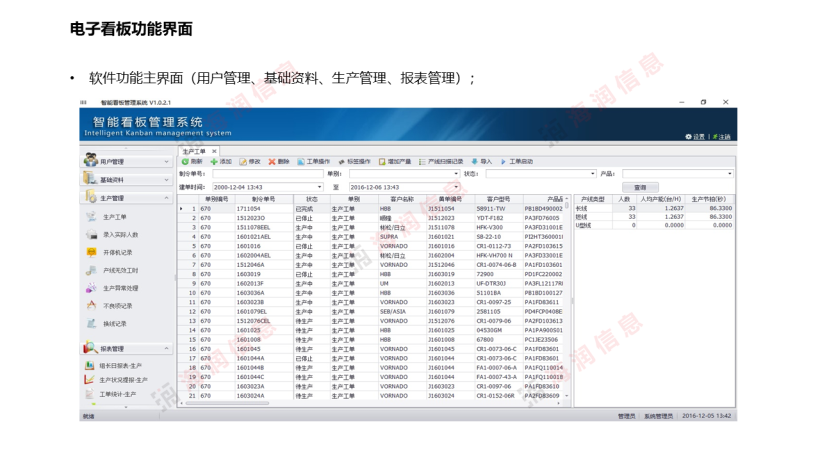Image resolution: width=820 pixels, height=461 pixels.
Task: Open 标签操作 label operations
Action: click(354, 162)
